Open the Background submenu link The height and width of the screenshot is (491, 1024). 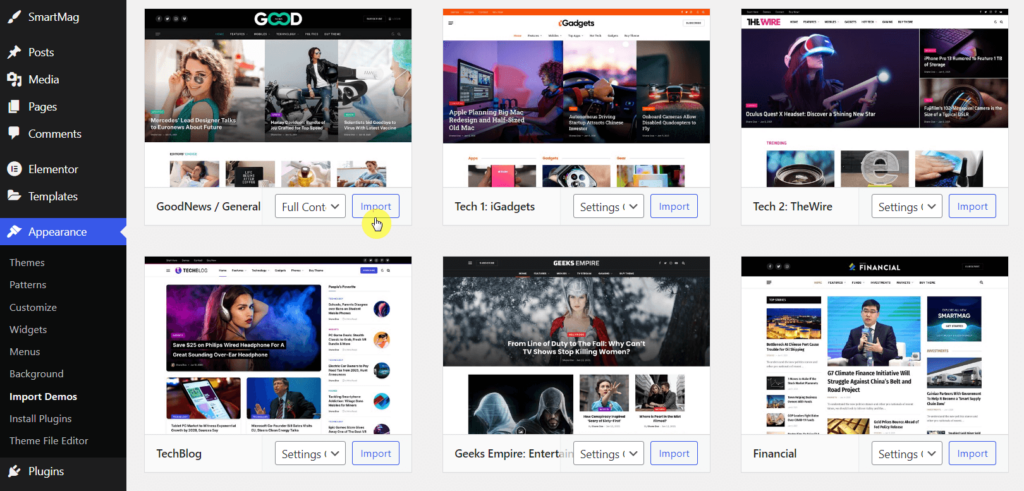(x=36, y=374)
